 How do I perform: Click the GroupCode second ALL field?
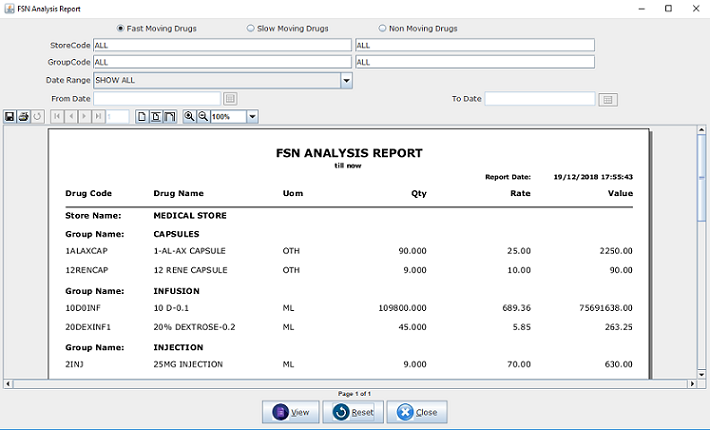click(475, 62)
